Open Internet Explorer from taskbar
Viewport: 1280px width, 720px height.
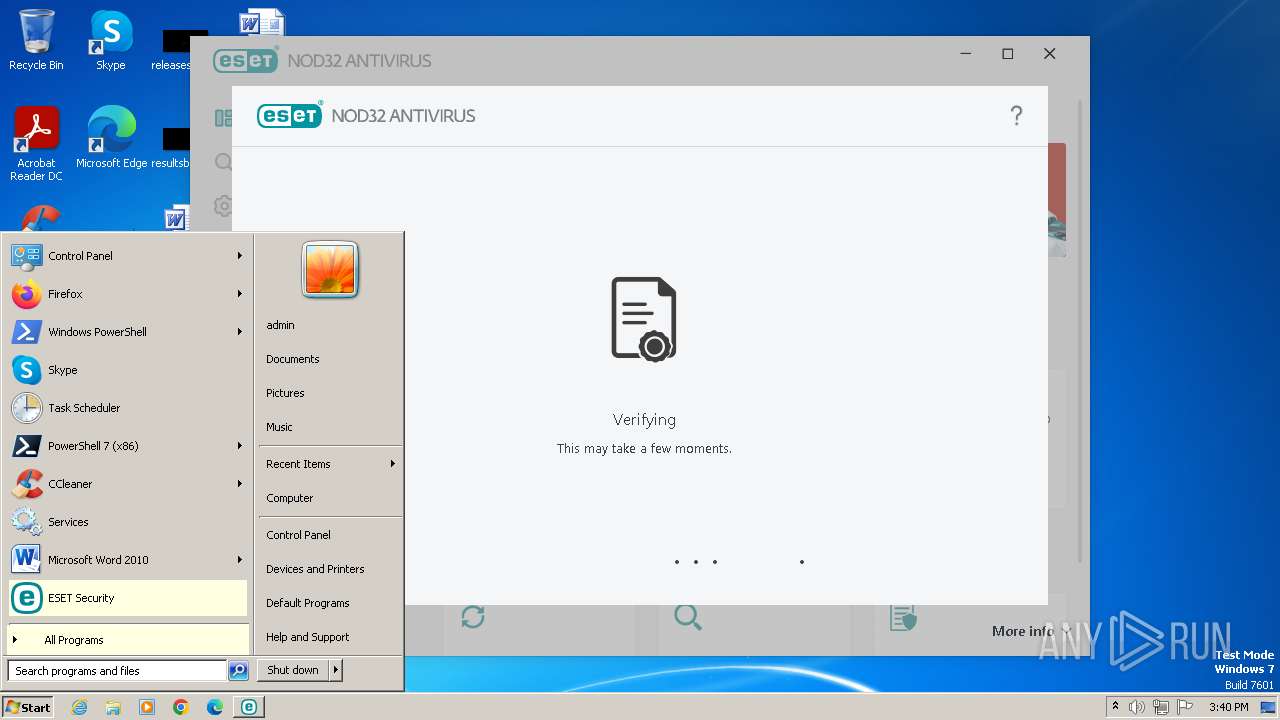(x=79, y=707)
